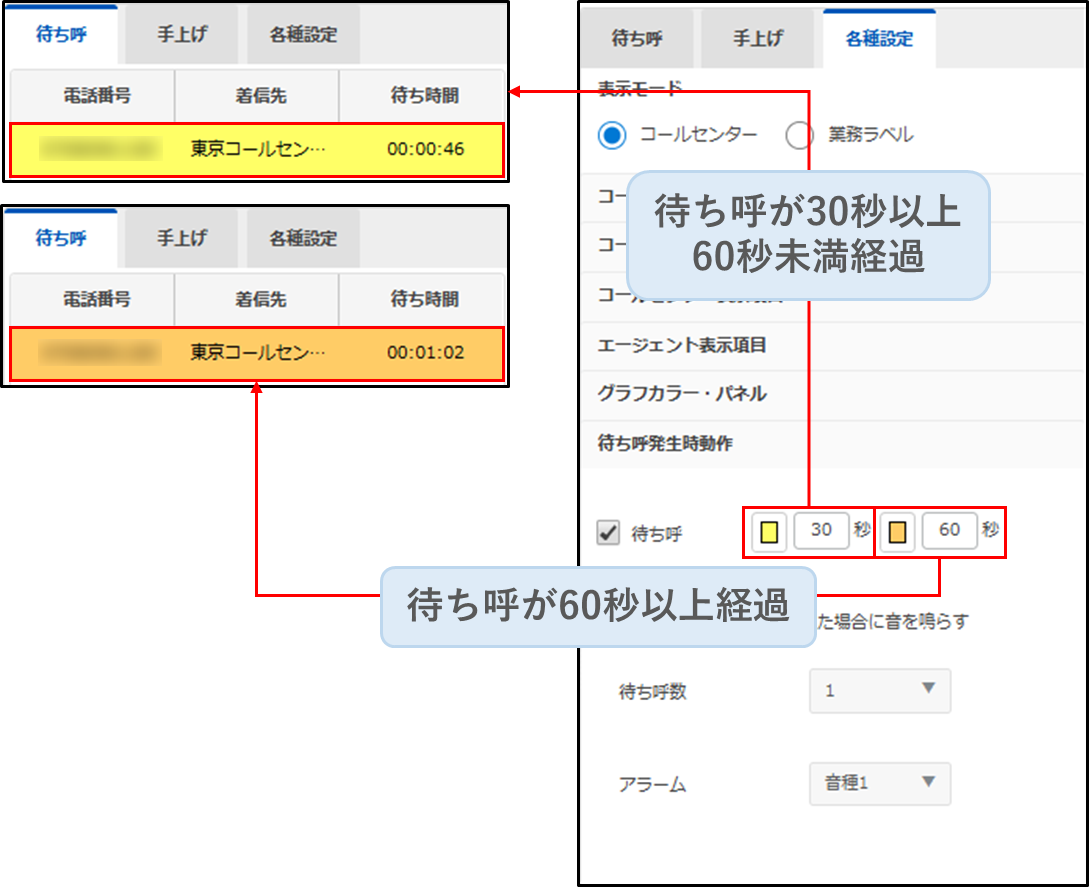
Task: Switch to 手上げ tab in the settings panel
Action: tap(758, 40)
